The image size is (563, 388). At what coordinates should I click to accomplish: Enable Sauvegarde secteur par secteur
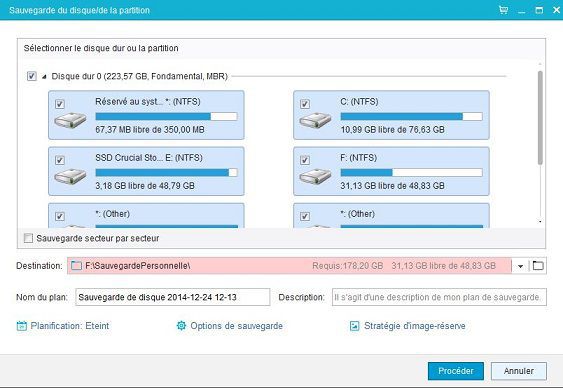(28, 238)
